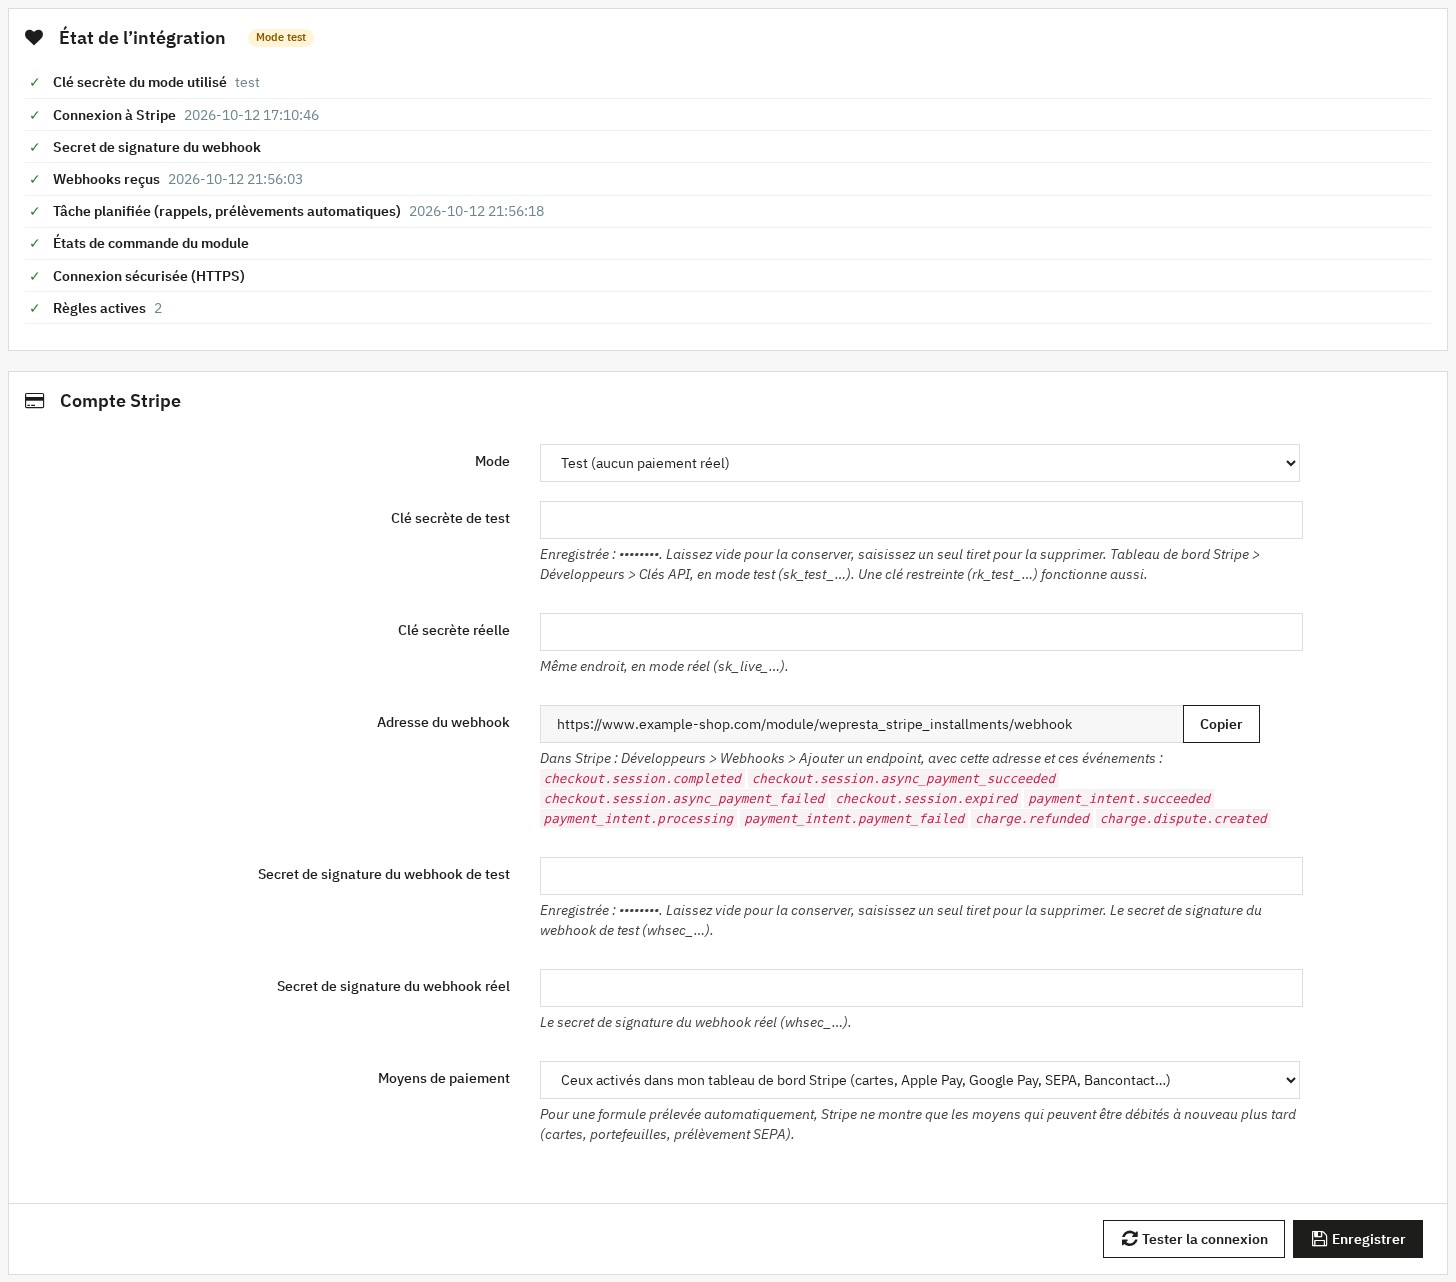The height and width of the screenshot is (1282, 1456).
Task: Click the 'test' value of Clé secrète du mode utilisé
Action: [247, 82]
